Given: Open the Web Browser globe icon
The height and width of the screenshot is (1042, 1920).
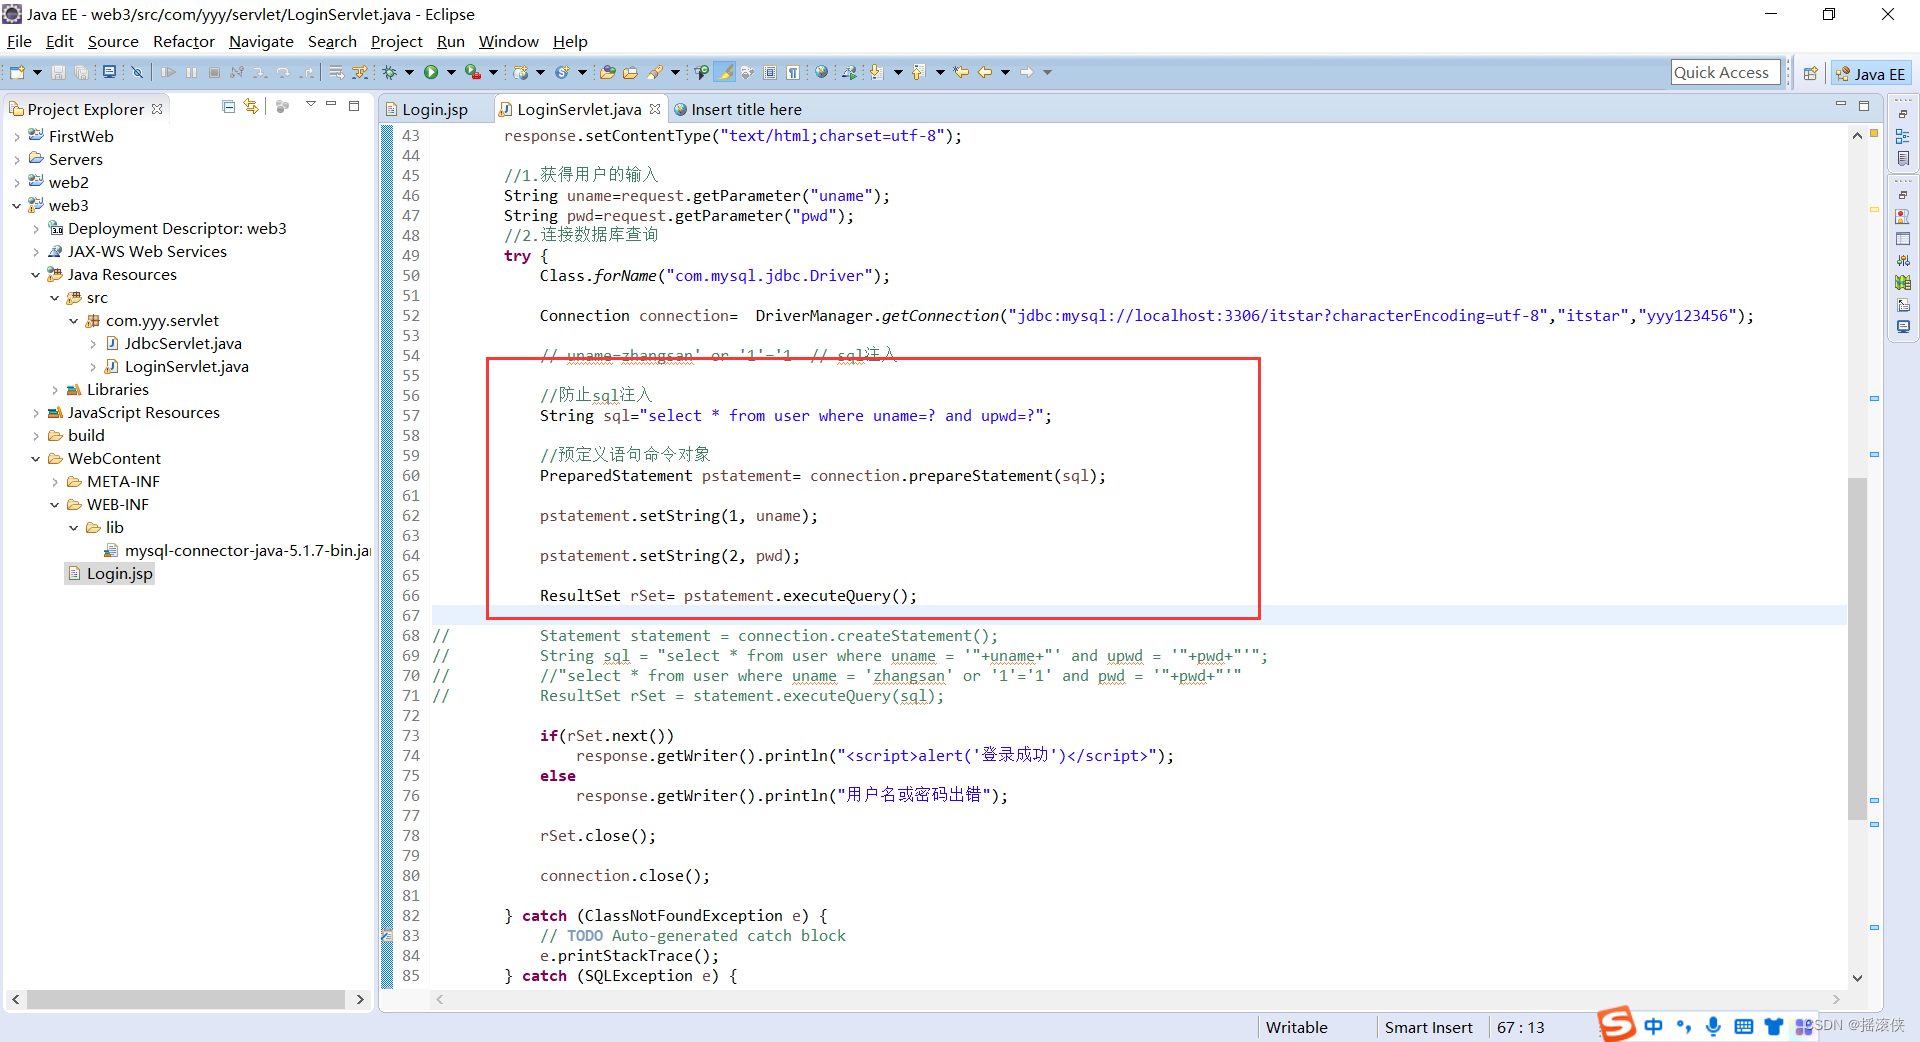Looking at the screenshot, I should pyautogui.click(x=821, y=72).
